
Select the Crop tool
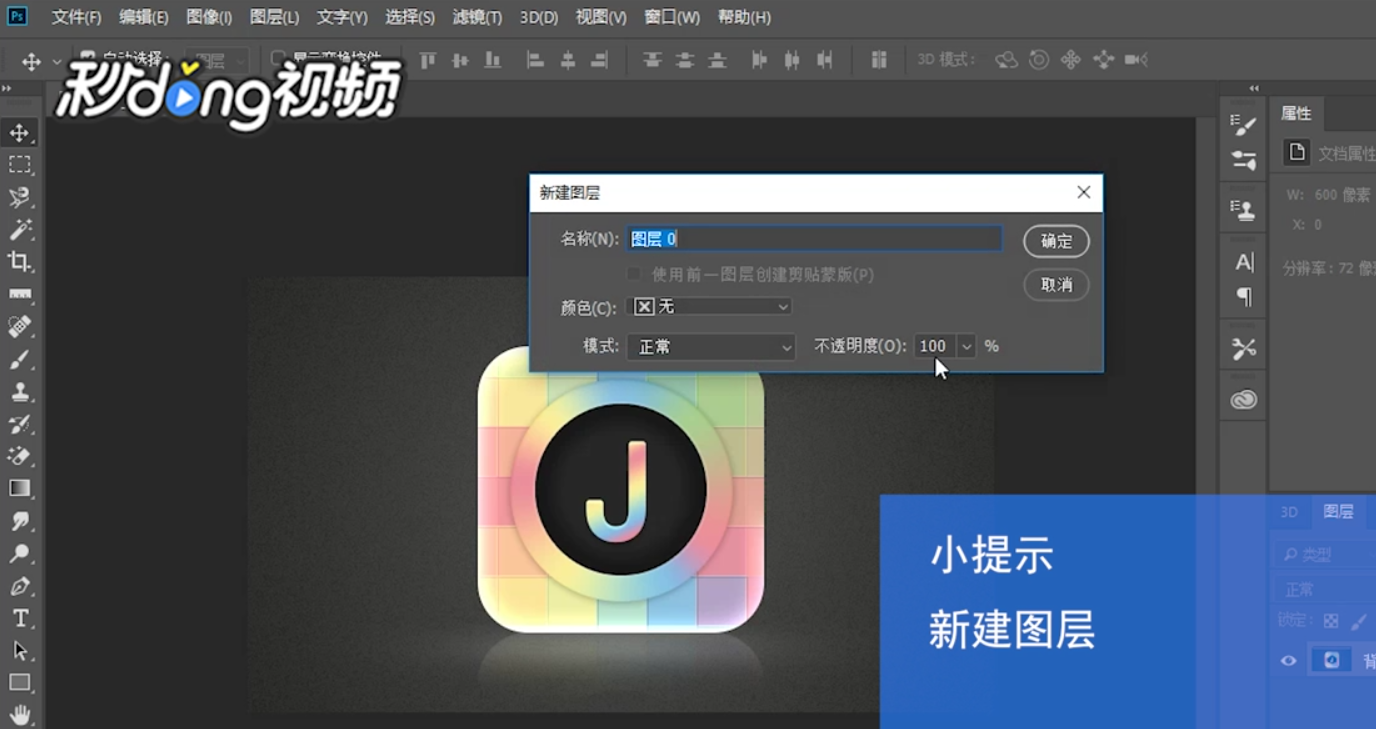coord(20,262)
